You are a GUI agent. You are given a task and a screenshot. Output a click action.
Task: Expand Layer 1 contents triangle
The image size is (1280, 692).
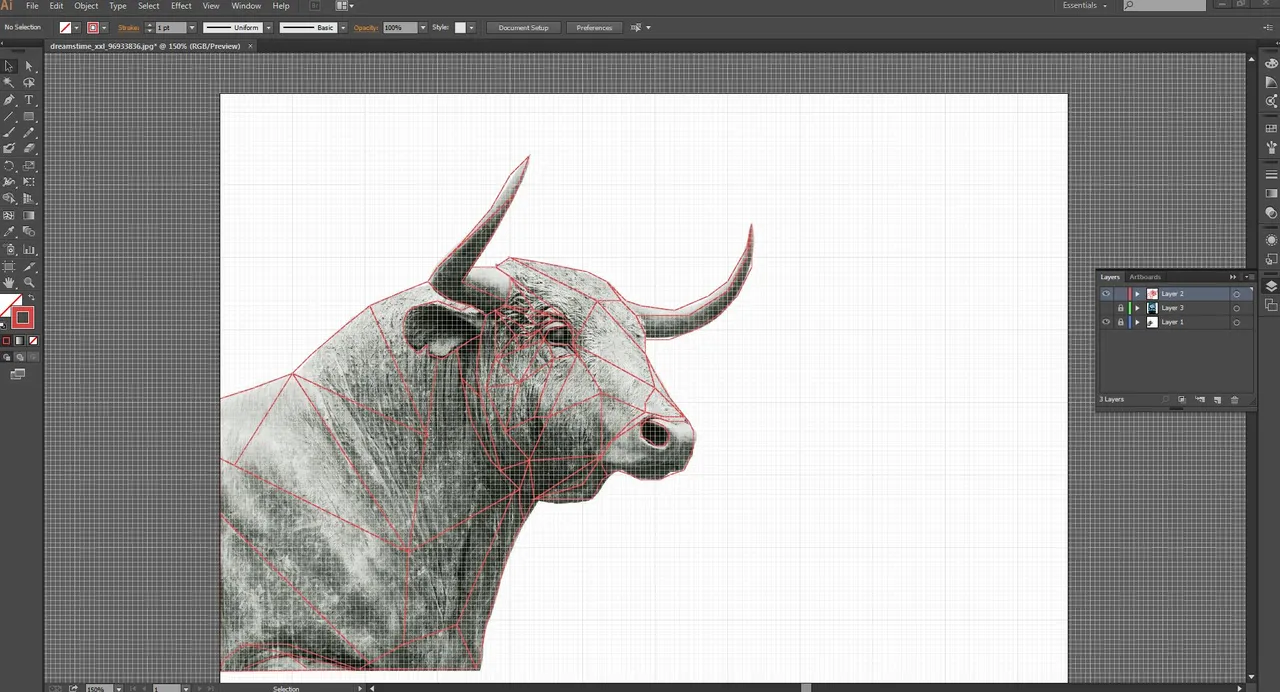(1137, 322)
